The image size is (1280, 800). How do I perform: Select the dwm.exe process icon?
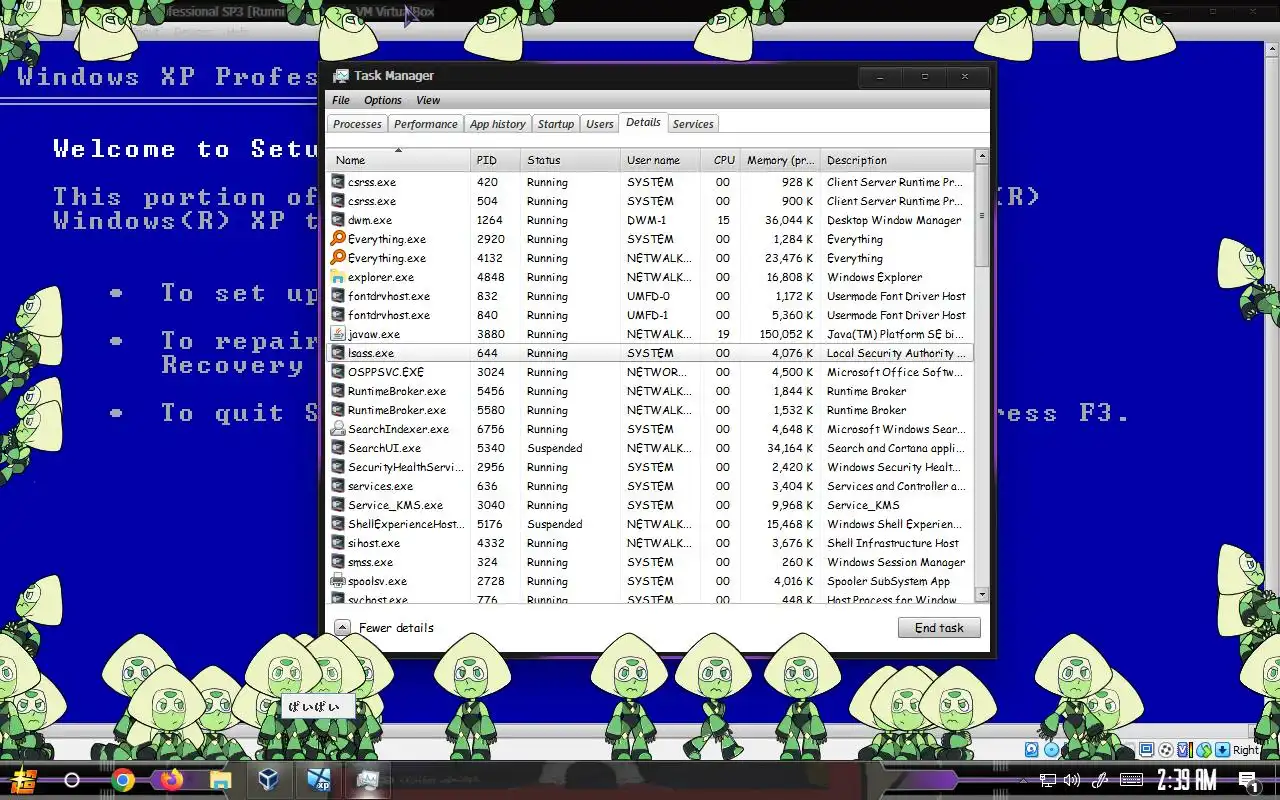[338, 220]
